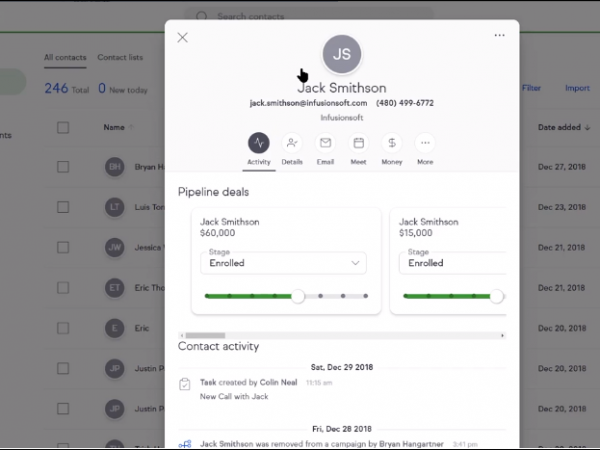Select the checkbox beside Eric's row
The image size is (600, 450).
coord(63,328)
